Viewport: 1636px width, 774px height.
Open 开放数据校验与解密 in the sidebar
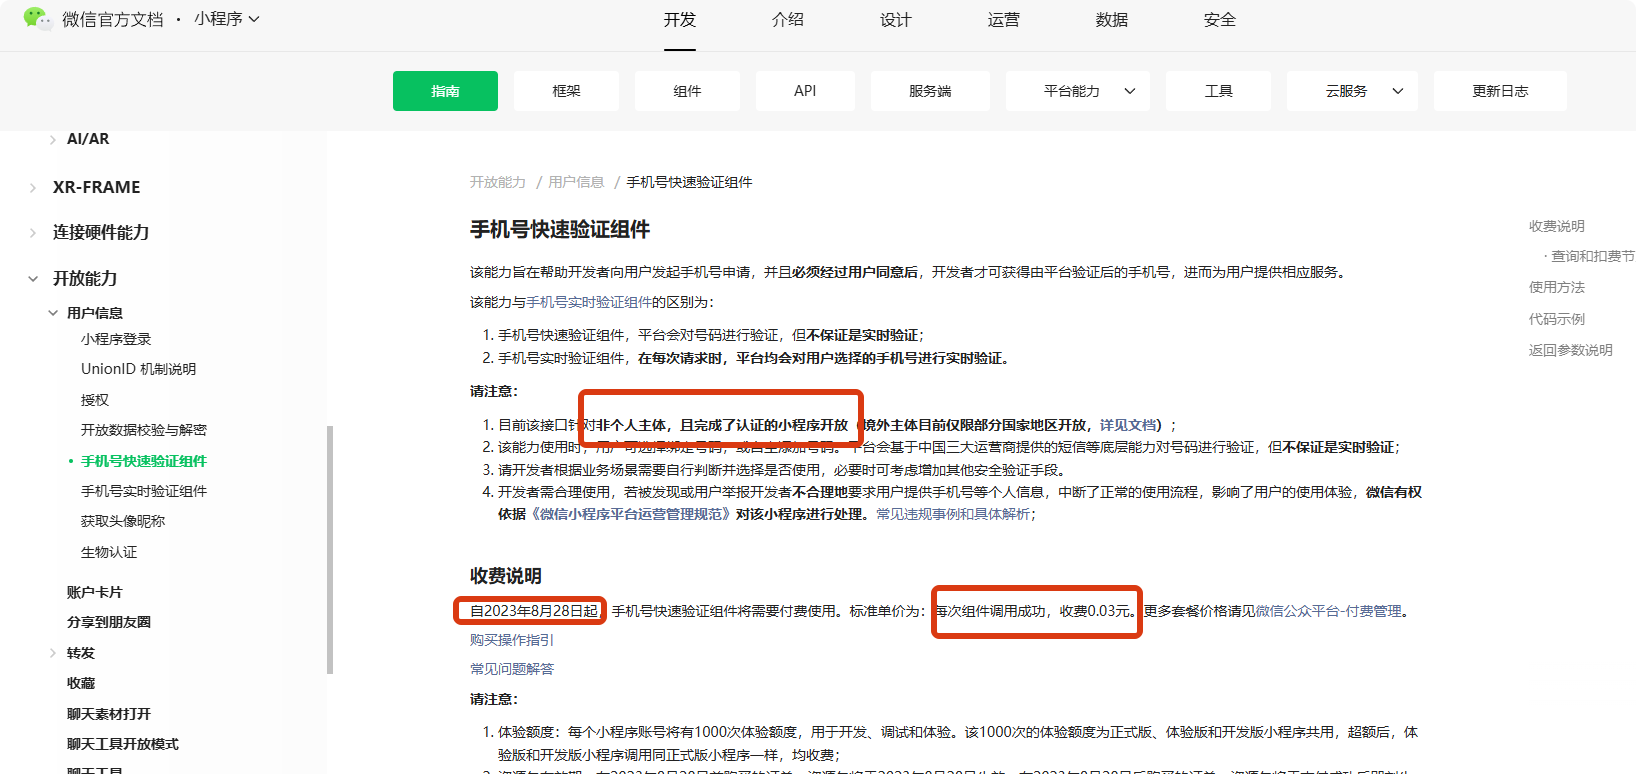144,430
